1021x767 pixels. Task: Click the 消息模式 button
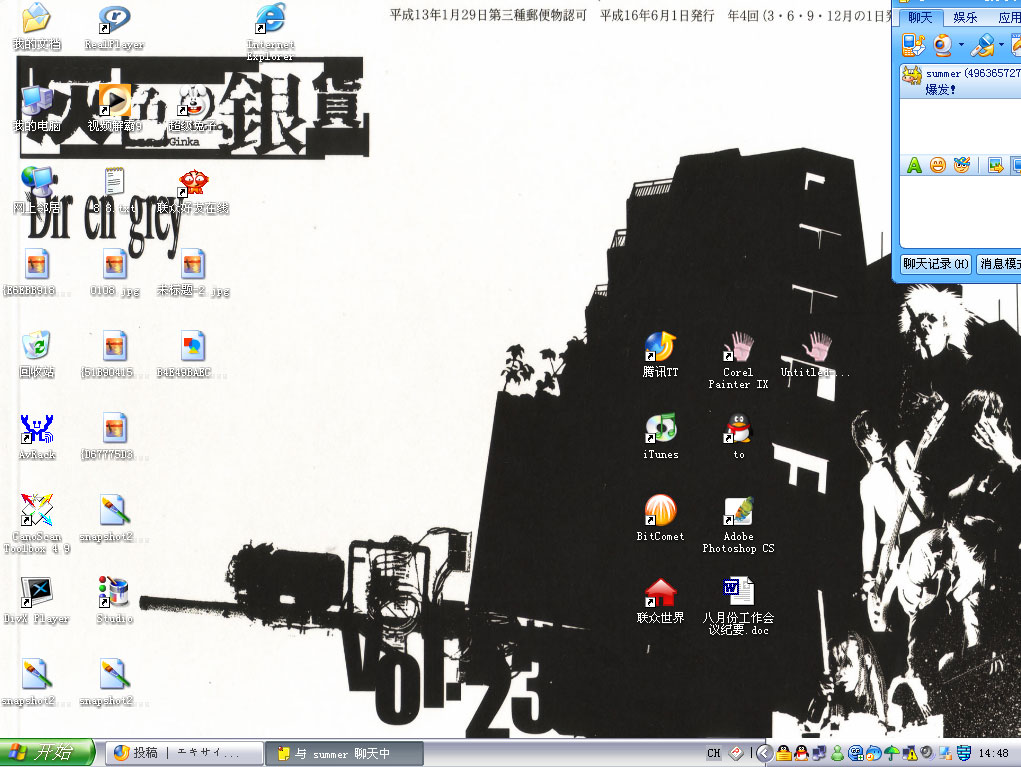pos(999,264)
